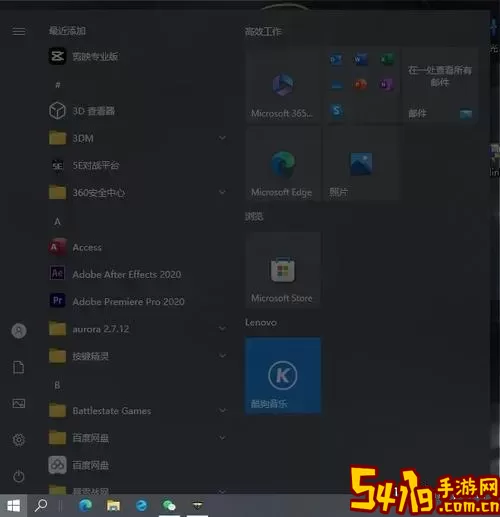Expand the Start menu hamburger navigation
The height and width of the screenshot is (517, 500).
19,32
